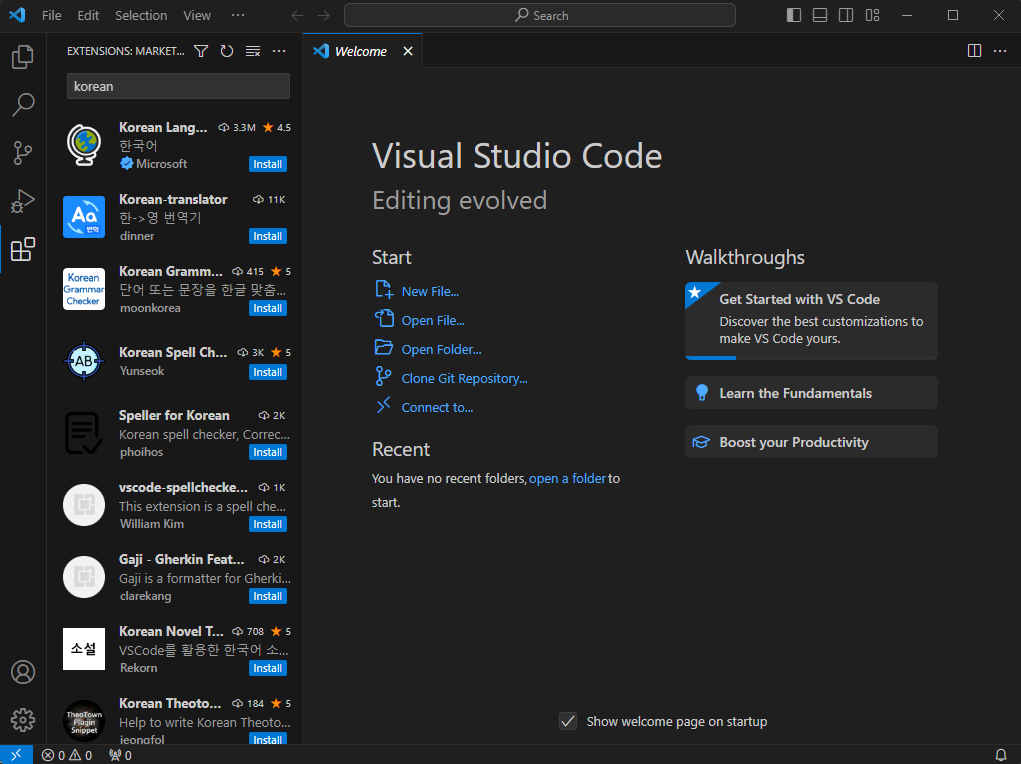Install Korean Spell Checker by Yunseok
1021x764 pixels.
[268, 373]
